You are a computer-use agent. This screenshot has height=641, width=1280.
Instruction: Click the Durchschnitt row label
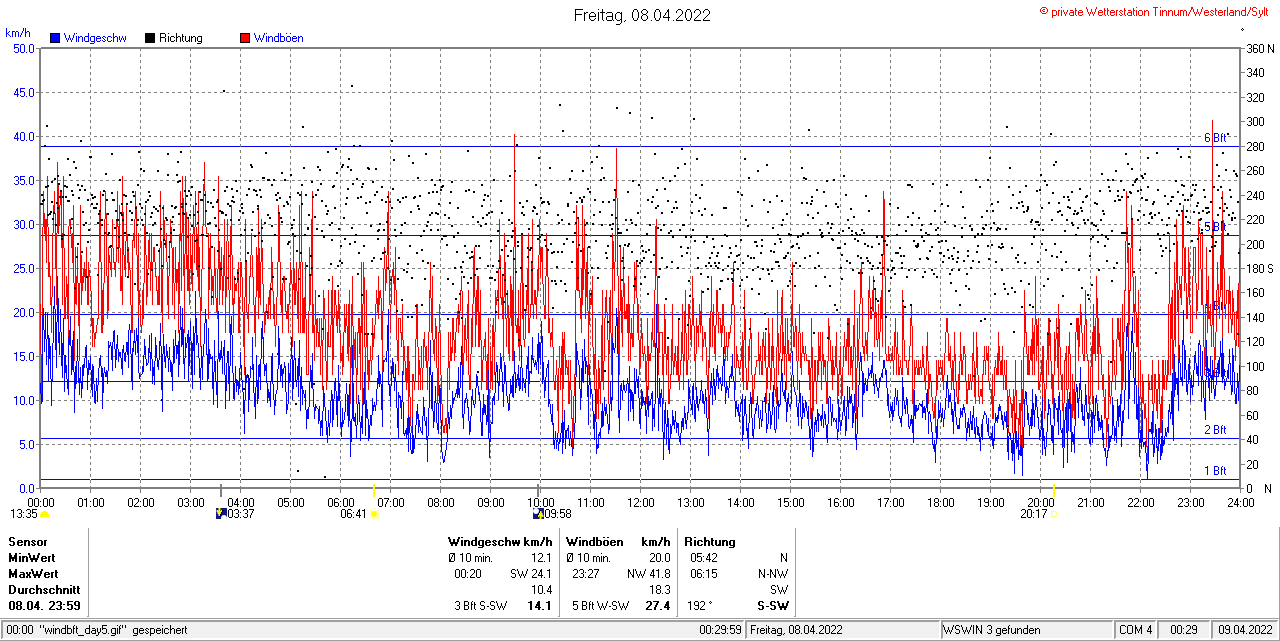point(44,590)
